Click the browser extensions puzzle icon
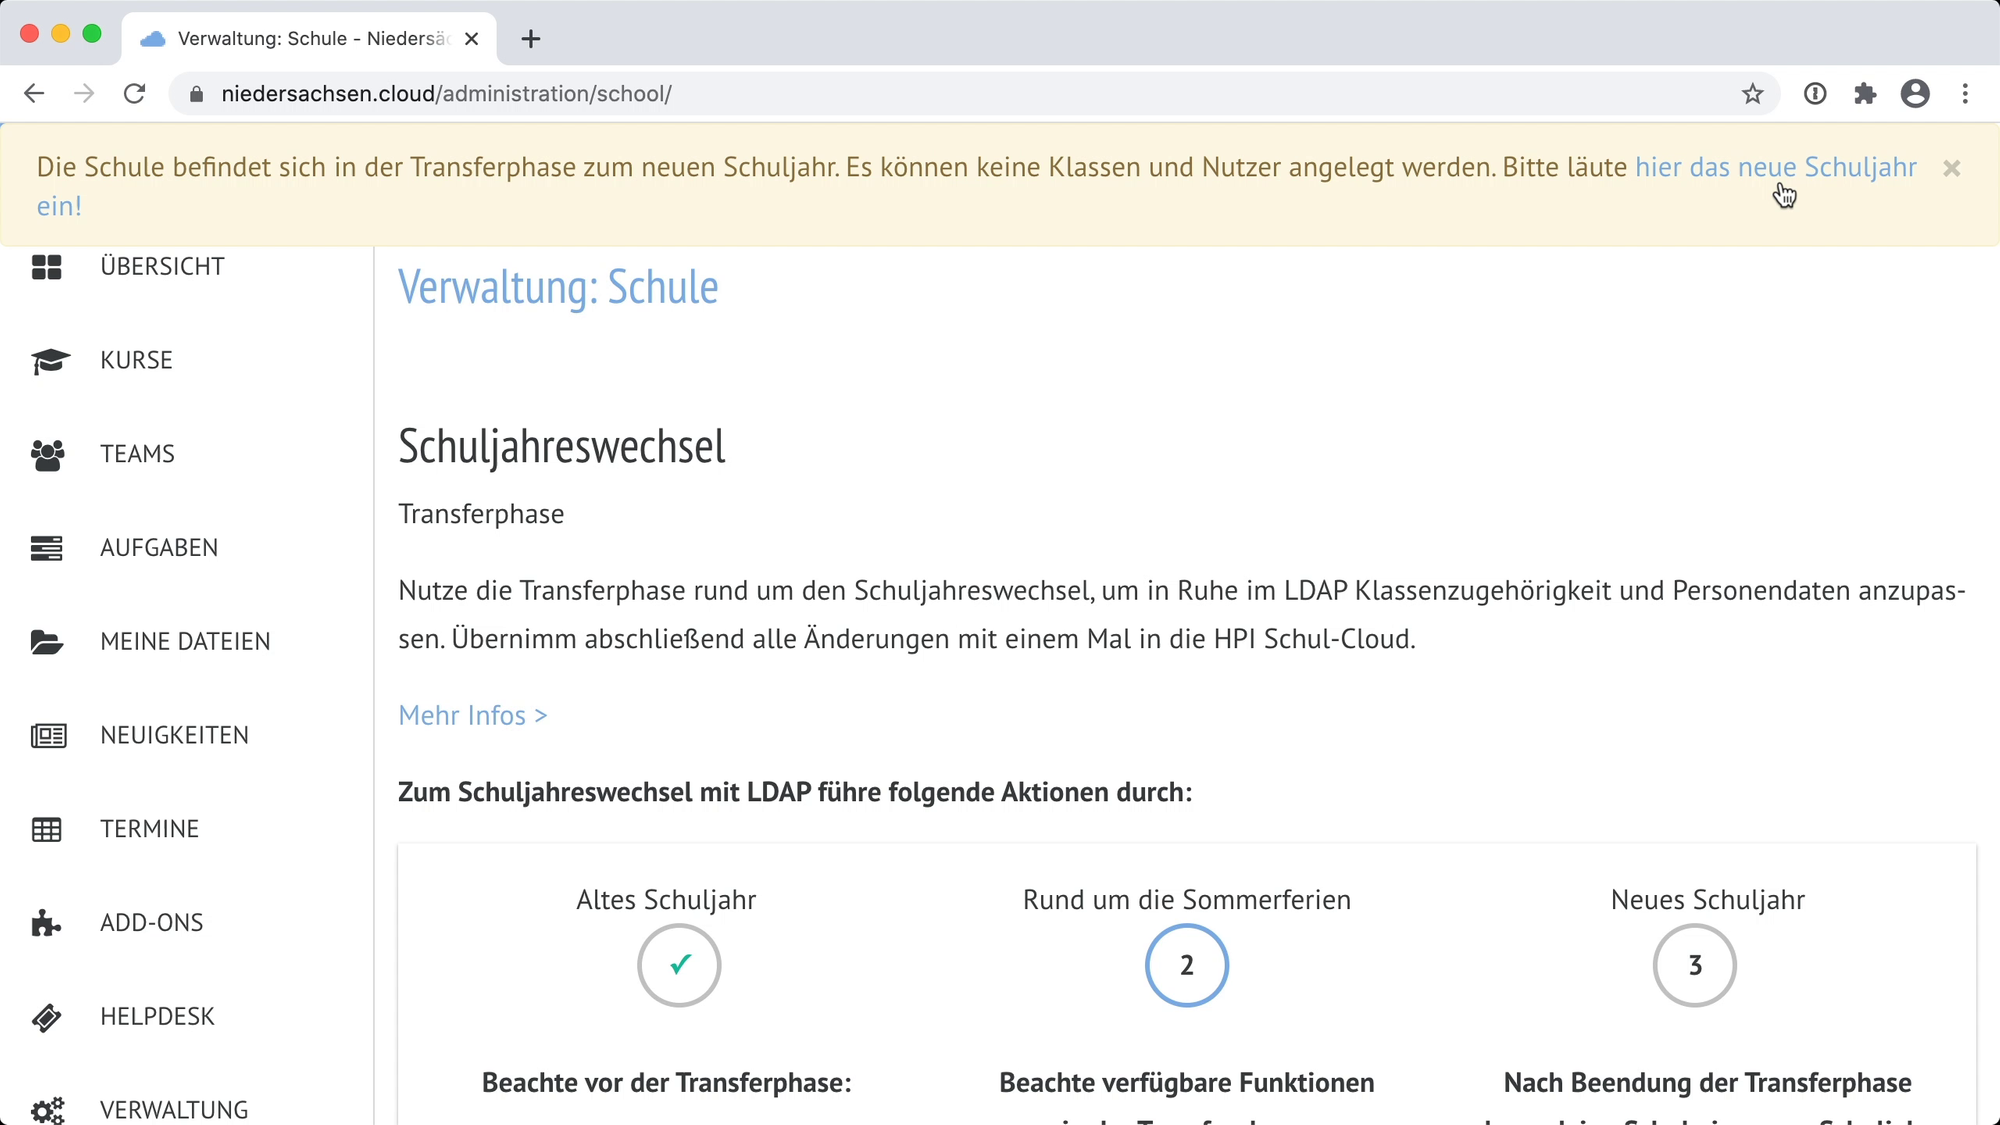This screenshot has height=1125, width=2000. (x=1865, y=93)
